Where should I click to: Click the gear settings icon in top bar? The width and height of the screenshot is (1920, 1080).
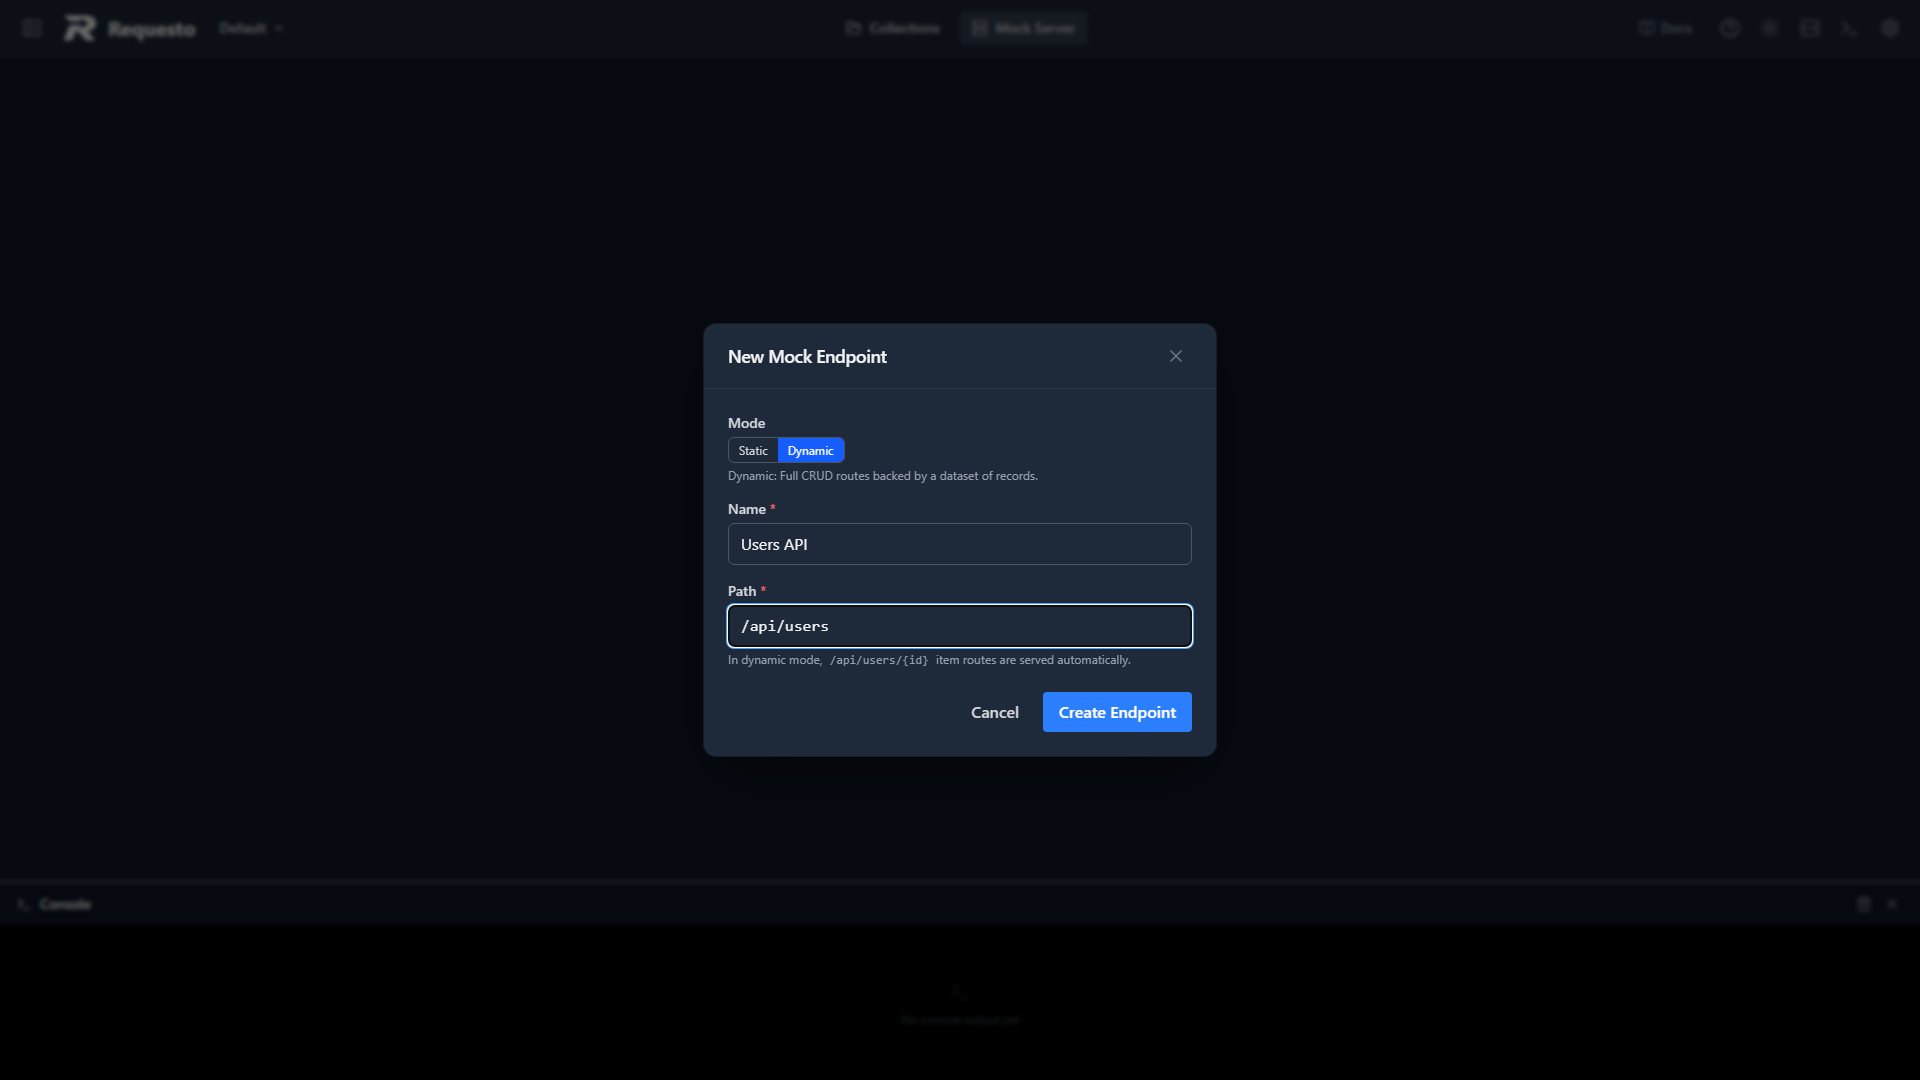(1889, 28)
